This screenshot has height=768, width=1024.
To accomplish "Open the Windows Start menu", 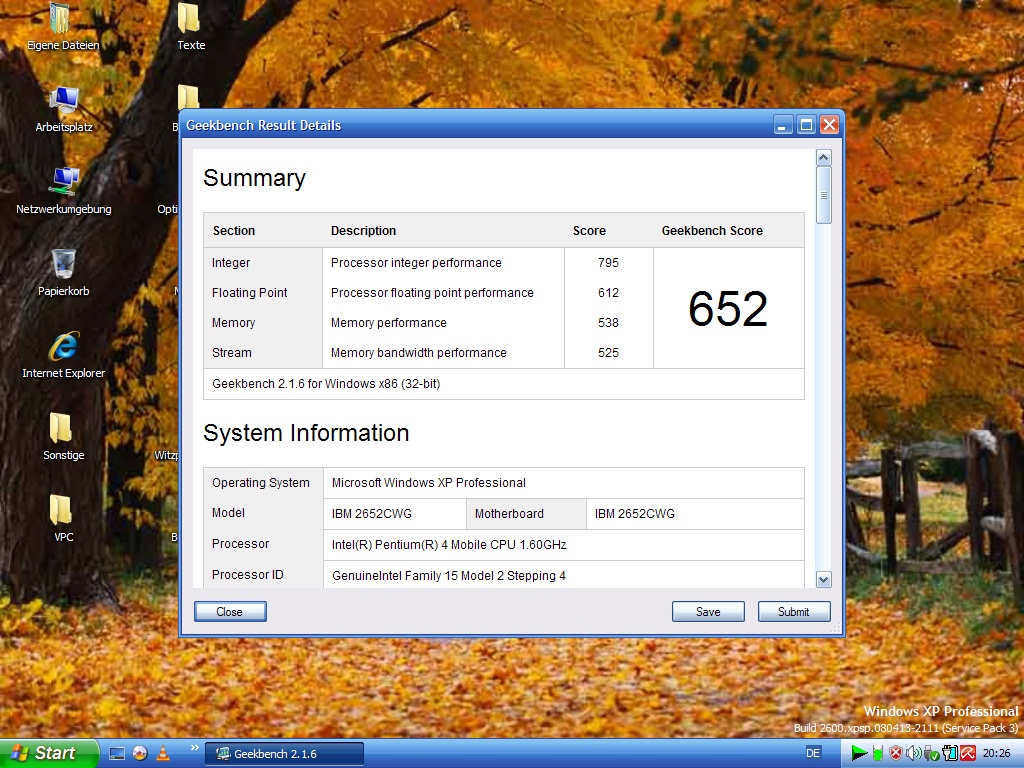I will (x=48, y=753).
